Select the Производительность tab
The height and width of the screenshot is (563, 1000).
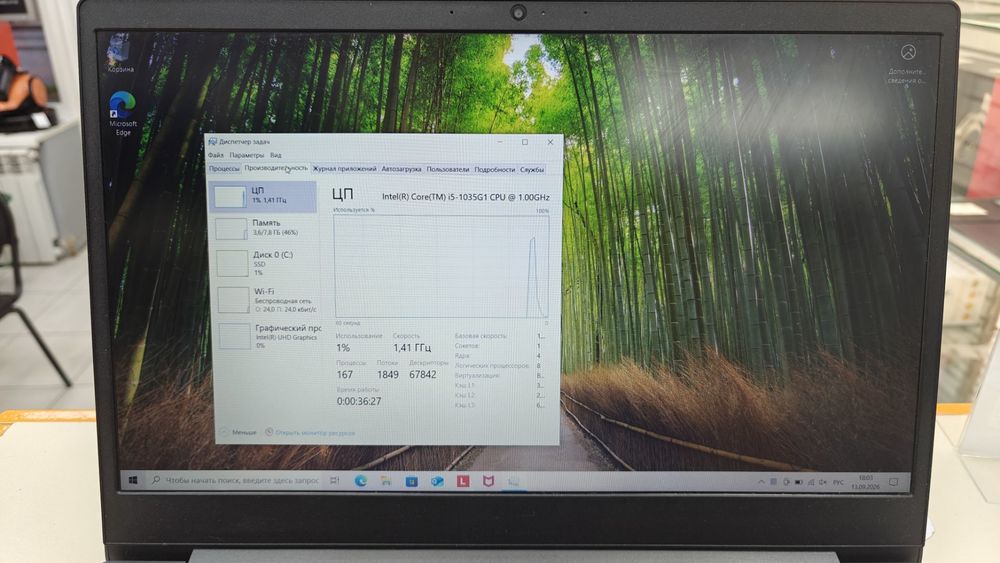(276, 168)
